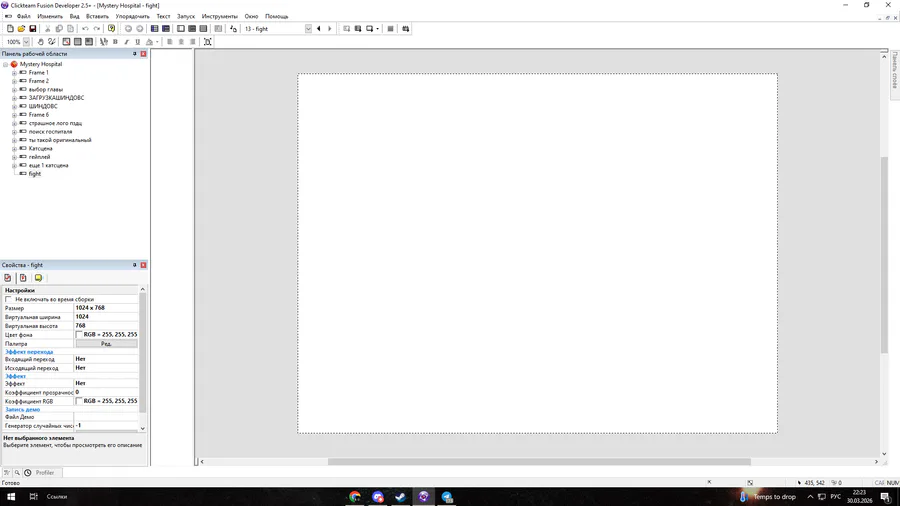Expand the ШИНДОВС tree node
Image resolution: width=900 pixels, height=506 pixels.
[14, 106]
